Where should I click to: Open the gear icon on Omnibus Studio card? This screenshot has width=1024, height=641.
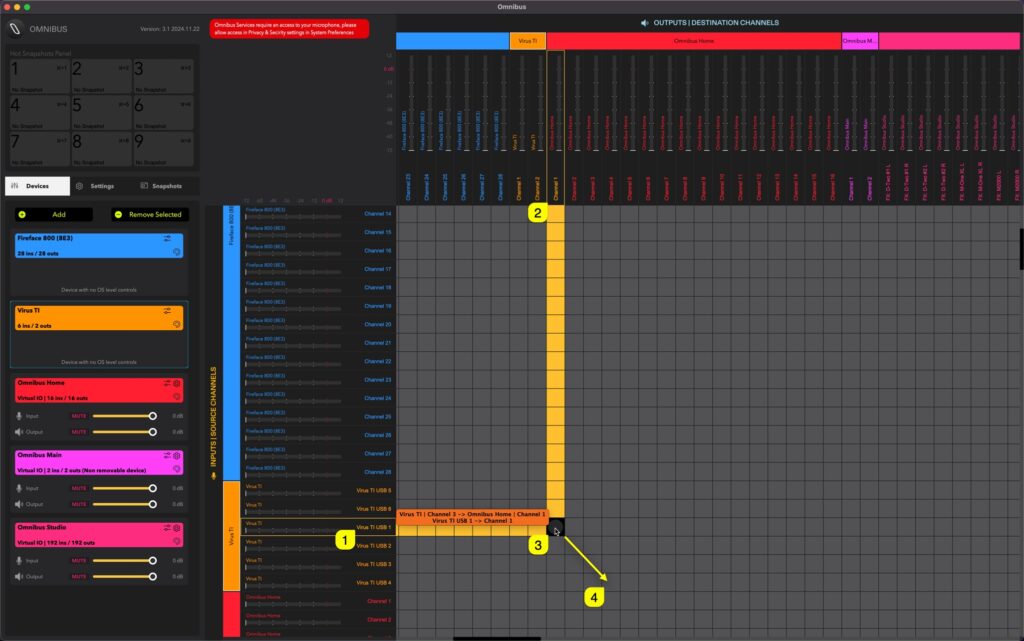click(x=176, y=529)
